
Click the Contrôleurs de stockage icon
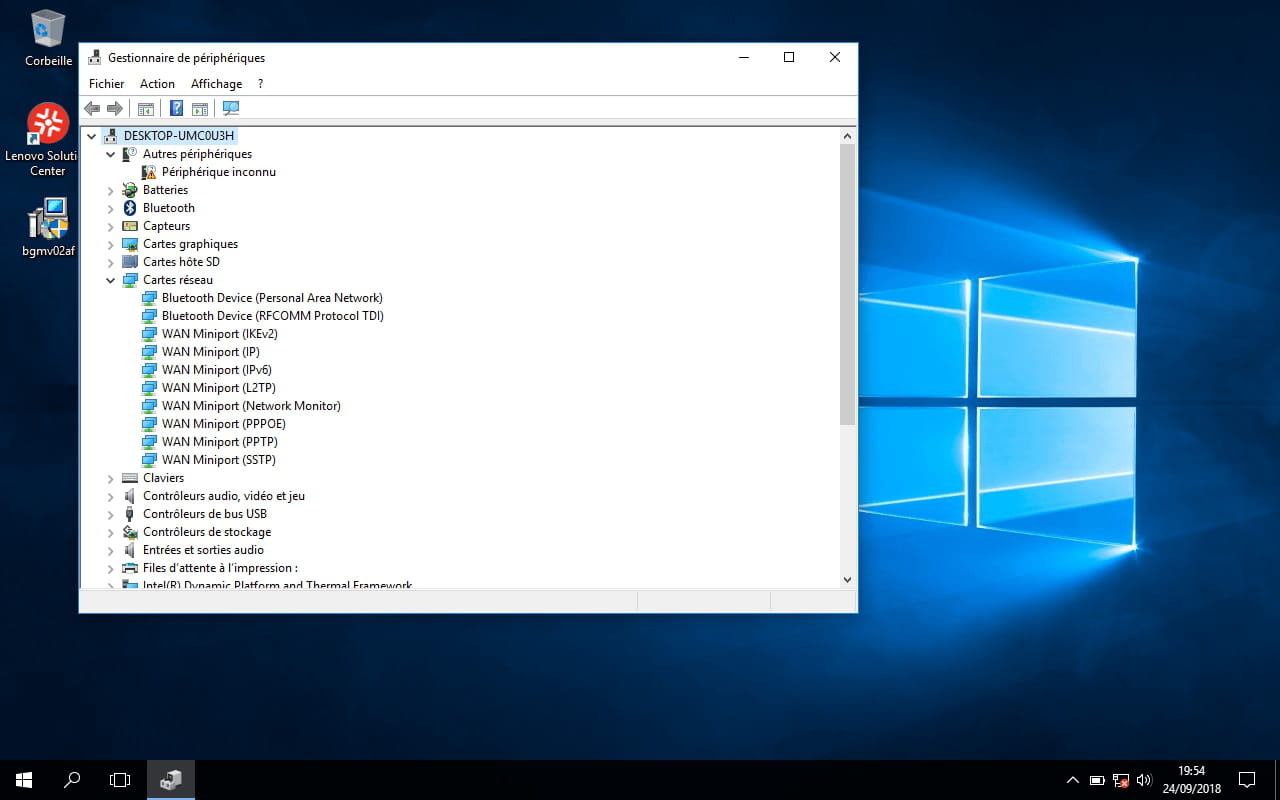tap(130, 532)
